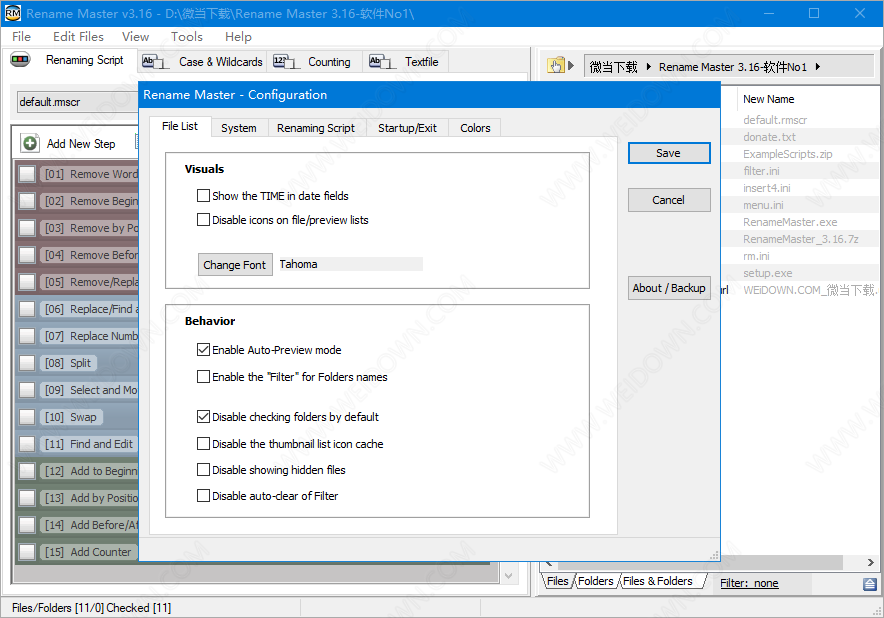Open the File menu
The image size is (884, 618).
pyautogui.click(x=21, y=37)
